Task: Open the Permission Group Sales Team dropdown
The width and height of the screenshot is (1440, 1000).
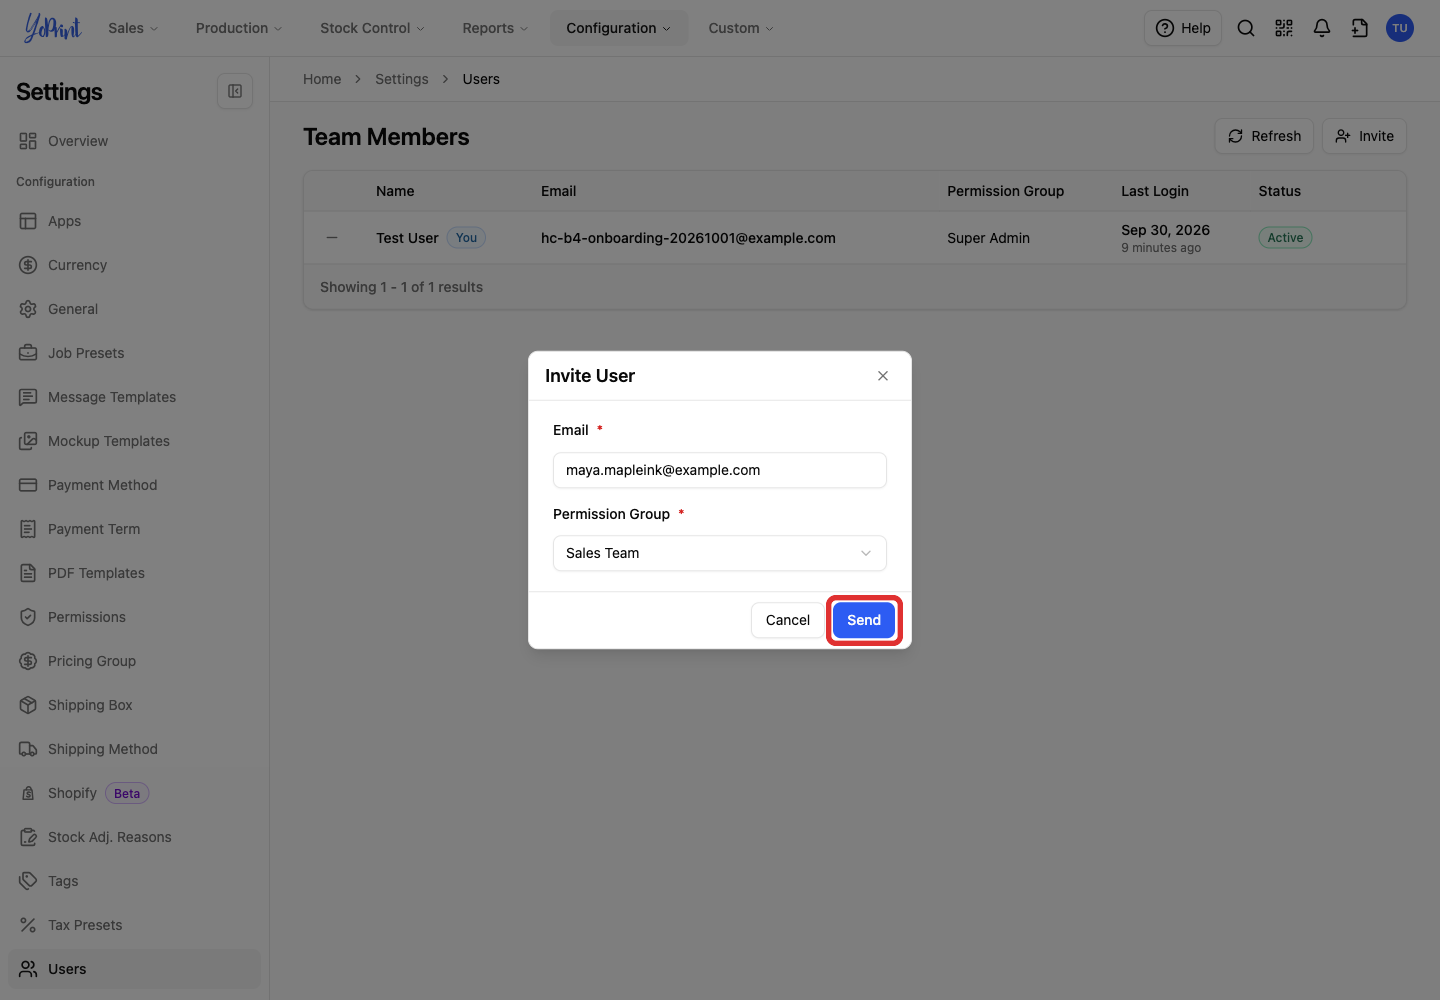Action: 720,553
